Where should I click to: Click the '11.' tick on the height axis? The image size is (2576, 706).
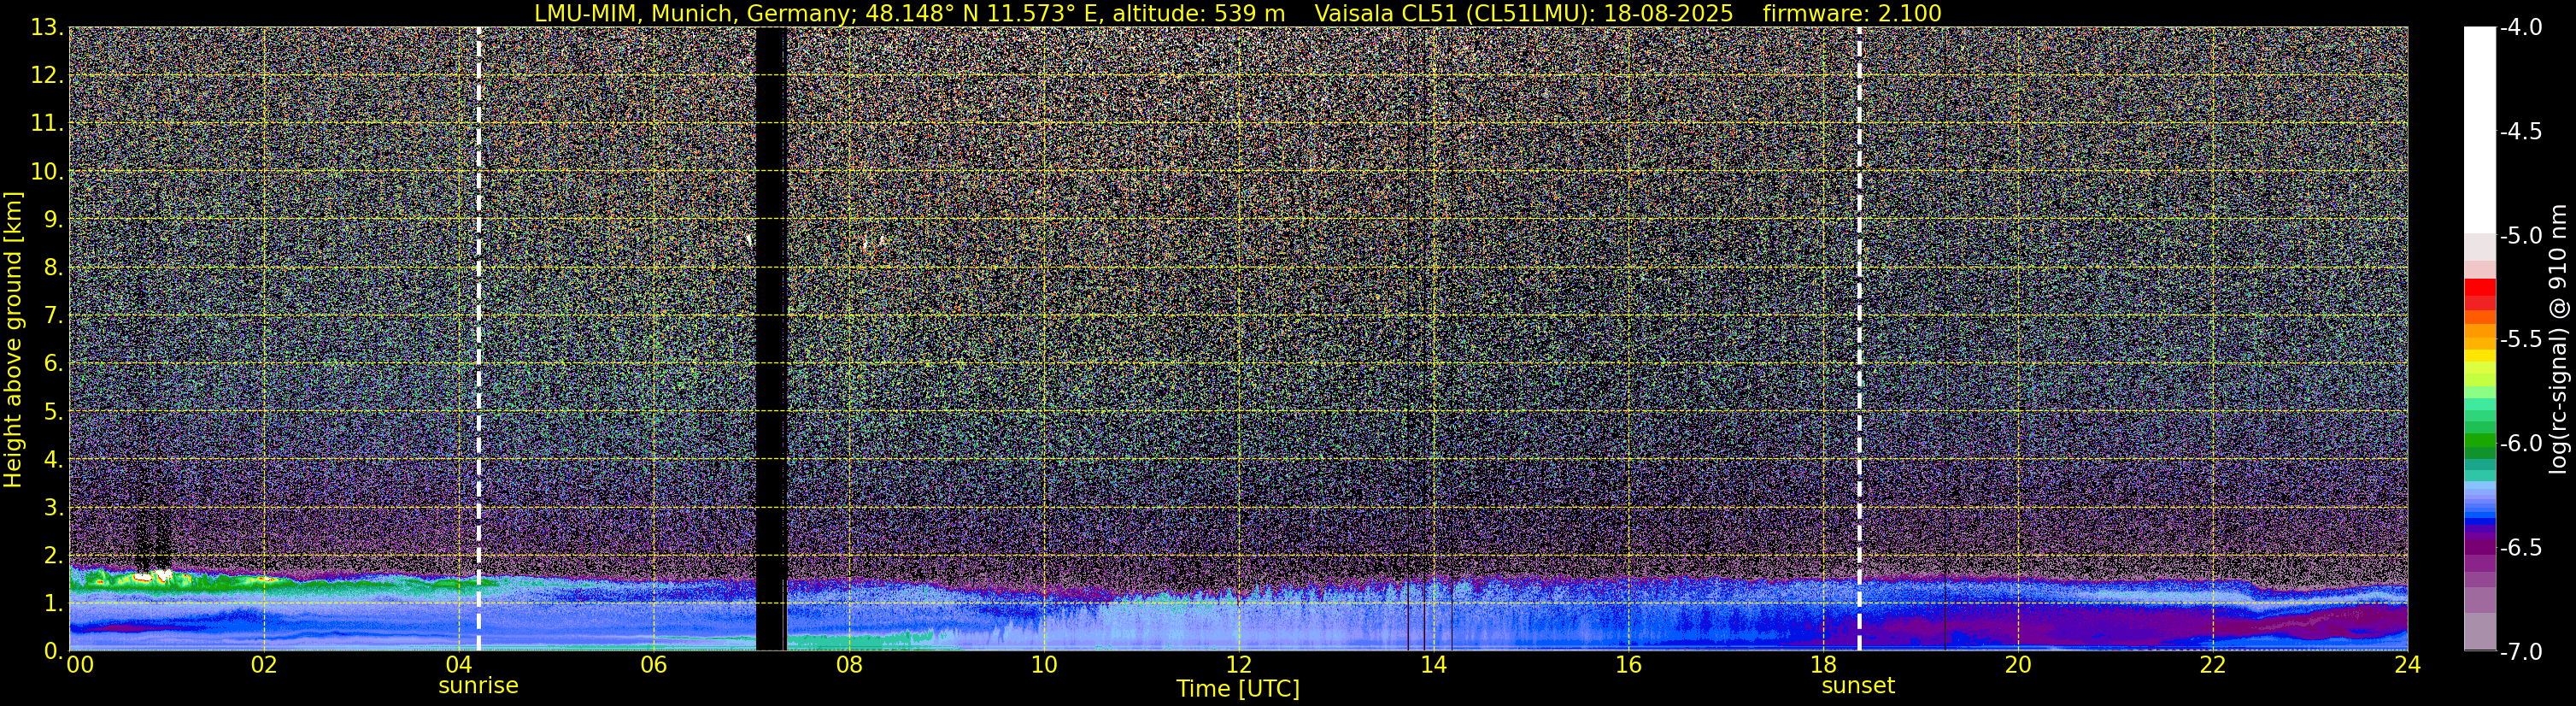pyautogui.click(x=47, y=124)
